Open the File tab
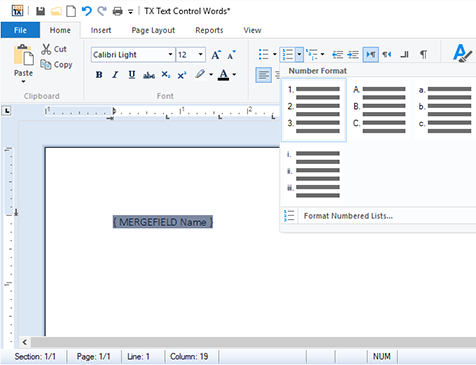The image size is (476, 365). click(20, 30)
